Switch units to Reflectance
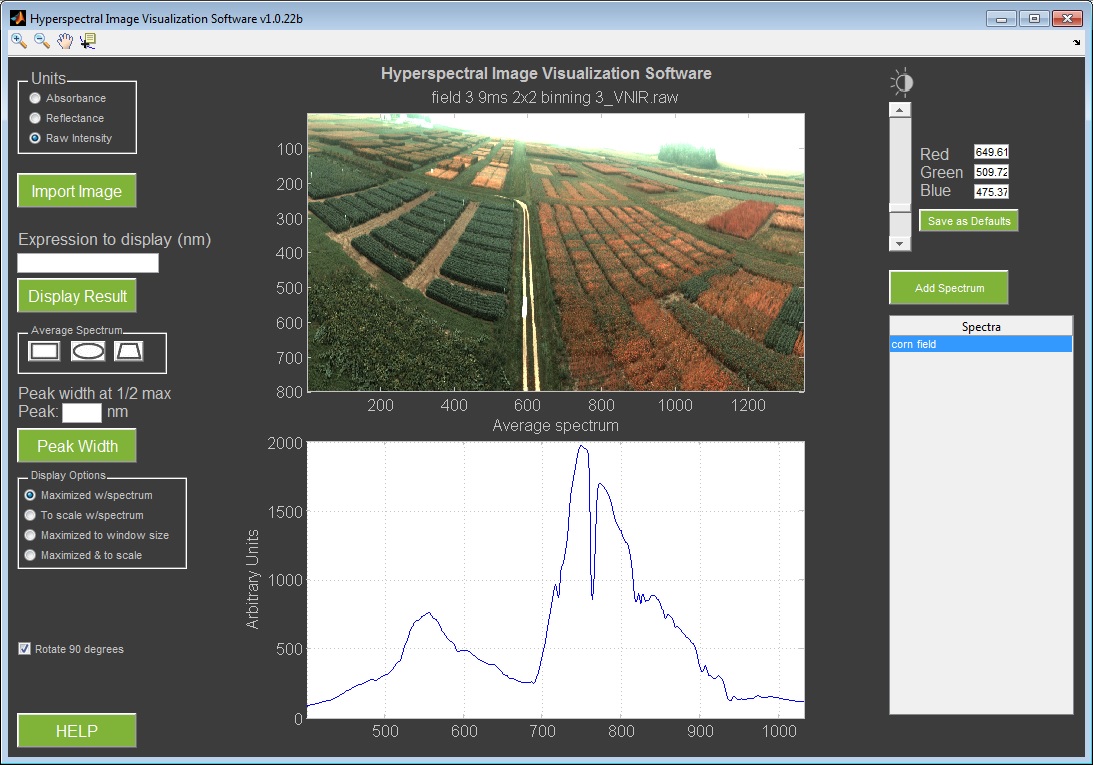The width and height of the screenshot is (1093, 765). click(x=33, y=118)
